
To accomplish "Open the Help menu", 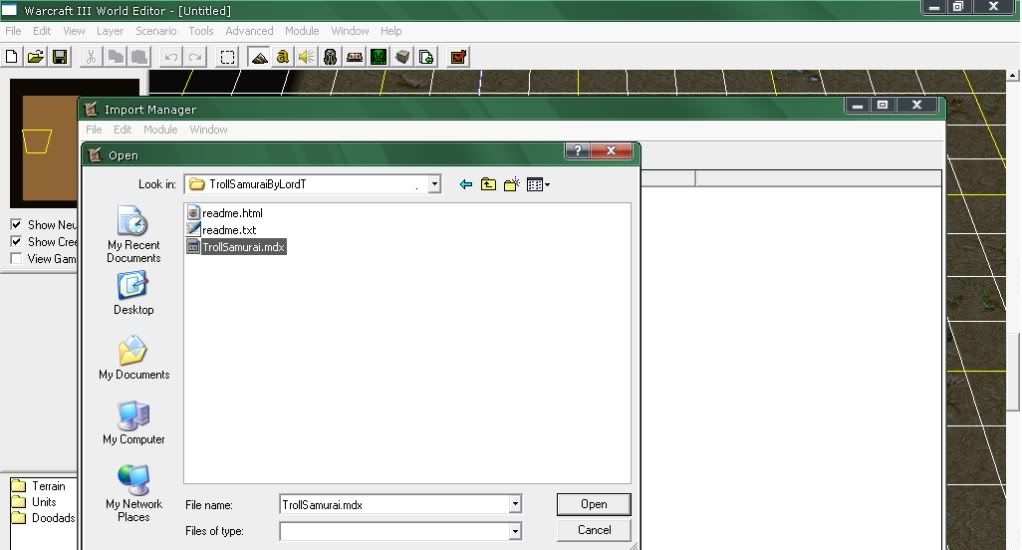I will point(391,31).
